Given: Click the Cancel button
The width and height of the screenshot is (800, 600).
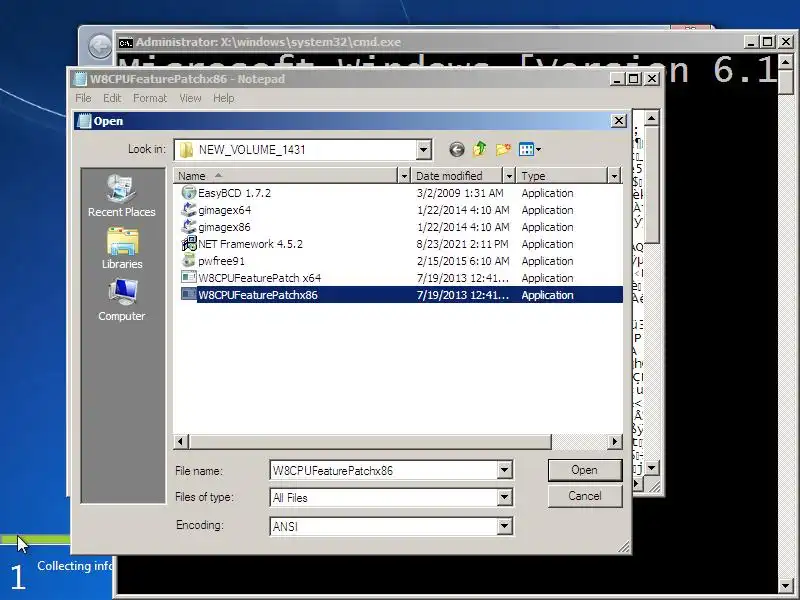Looking at the screenshot, I should (585, 496).
